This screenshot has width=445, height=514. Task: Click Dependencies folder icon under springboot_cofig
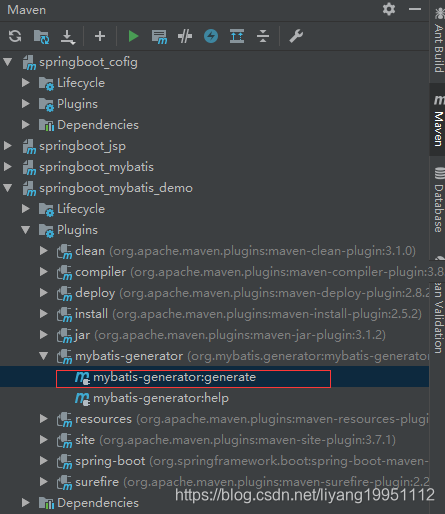(x=46, y=125)
